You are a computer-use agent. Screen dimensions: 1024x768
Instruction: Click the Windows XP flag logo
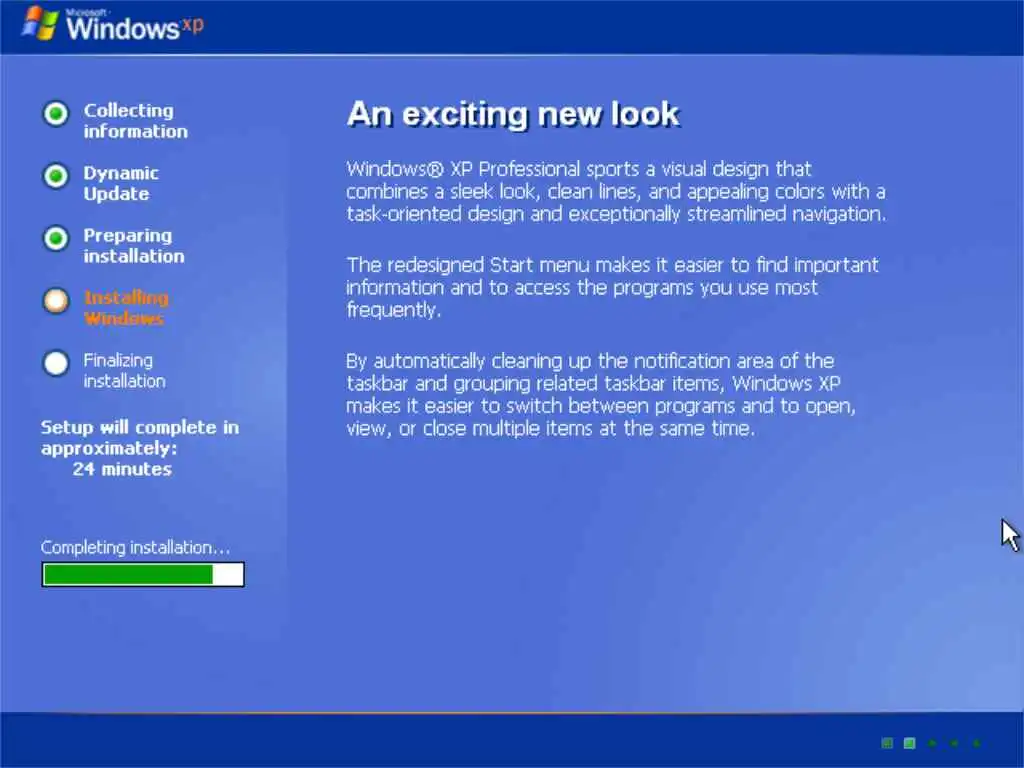tap(40, 24)
